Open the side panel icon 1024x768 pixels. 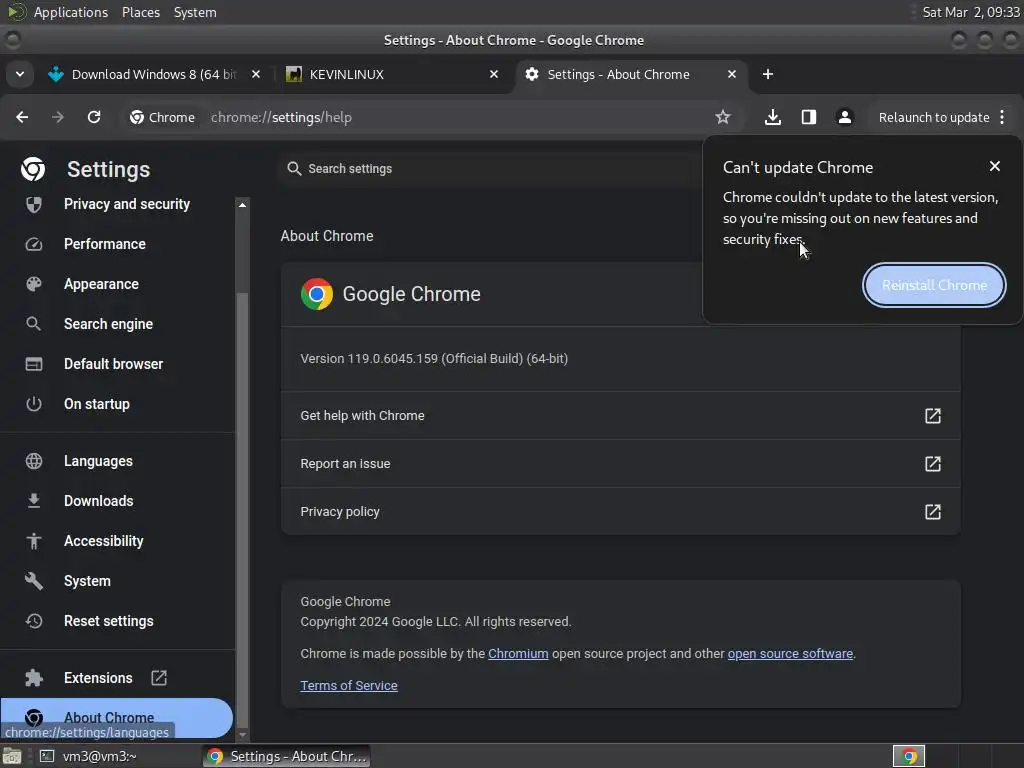pos(808,117)
